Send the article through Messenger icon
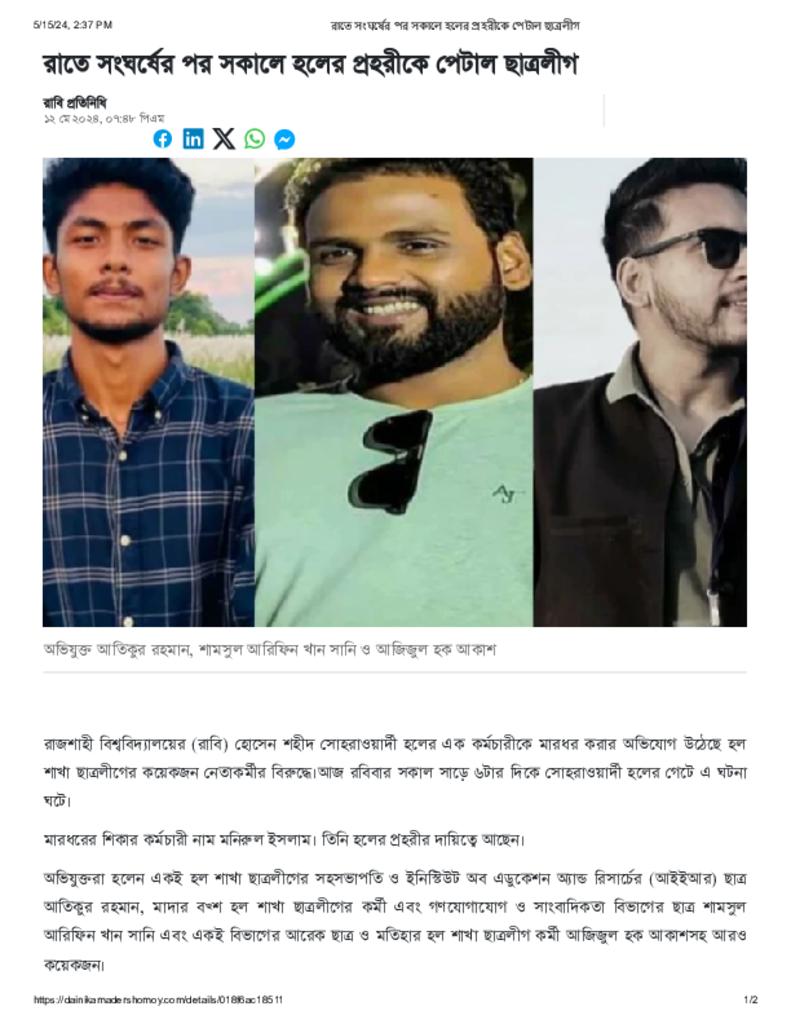 point(285,139)
